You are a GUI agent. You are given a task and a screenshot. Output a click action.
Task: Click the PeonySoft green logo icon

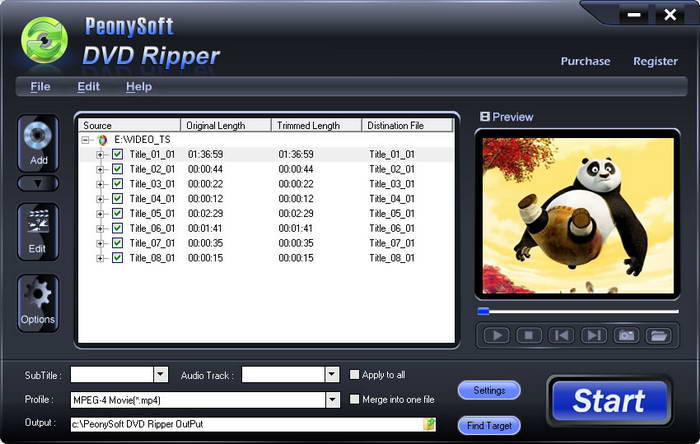point(45,41)
